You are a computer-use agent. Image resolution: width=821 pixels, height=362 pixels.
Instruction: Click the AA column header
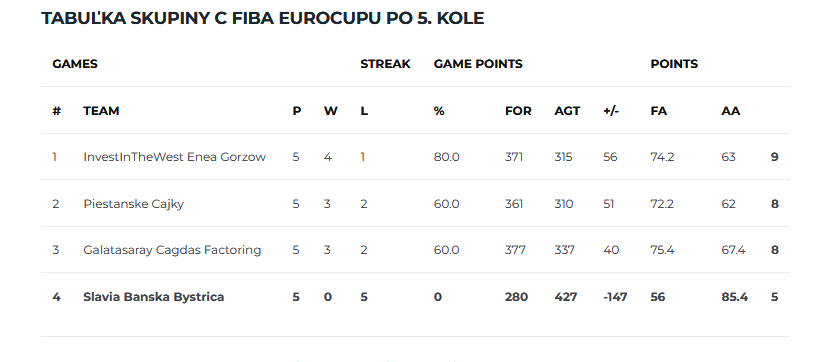(x=730, y=111)
